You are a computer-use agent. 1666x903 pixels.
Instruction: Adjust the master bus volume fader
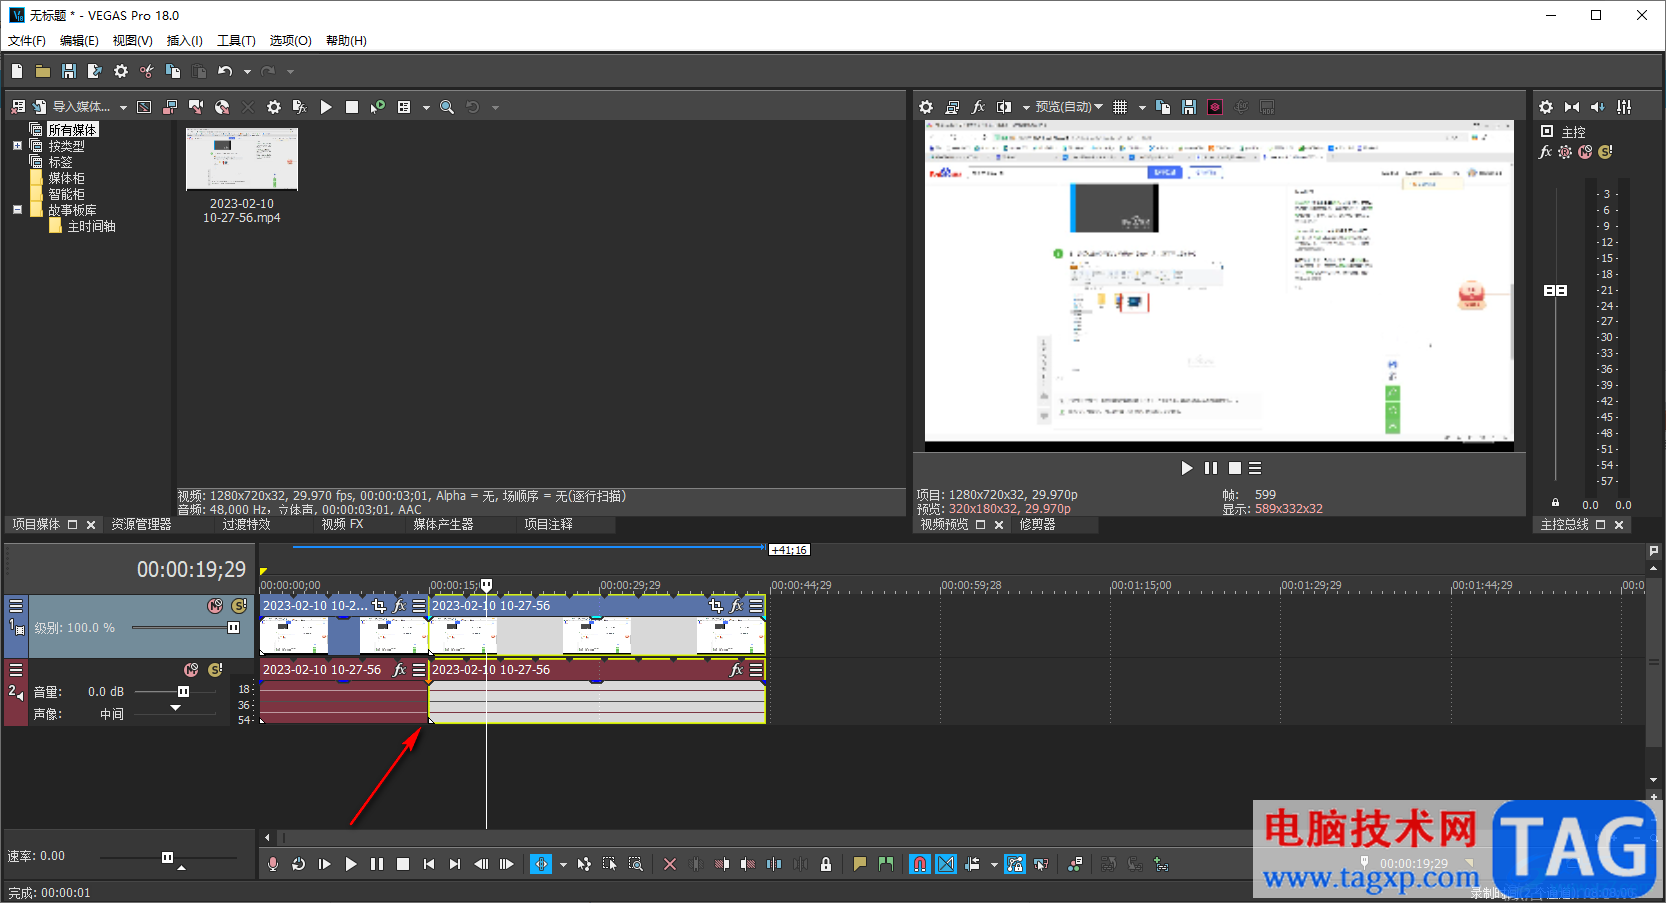point(1555,290)
